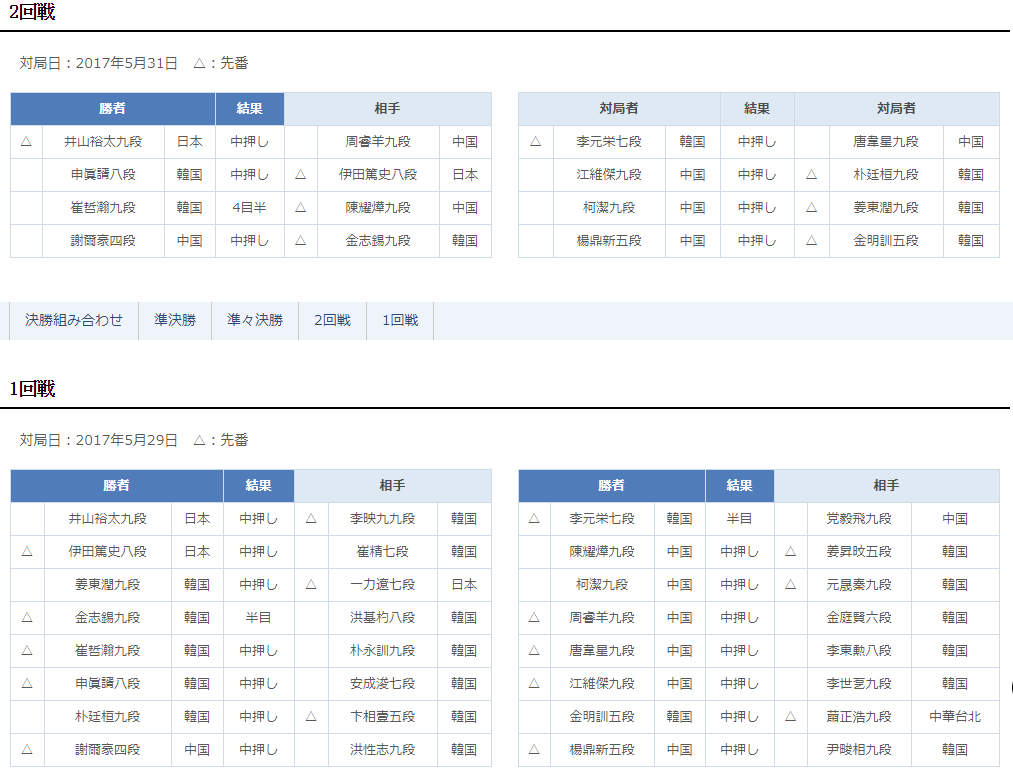Select the 準々決勝 tab
1013x781 pixels.
point(255,320)
